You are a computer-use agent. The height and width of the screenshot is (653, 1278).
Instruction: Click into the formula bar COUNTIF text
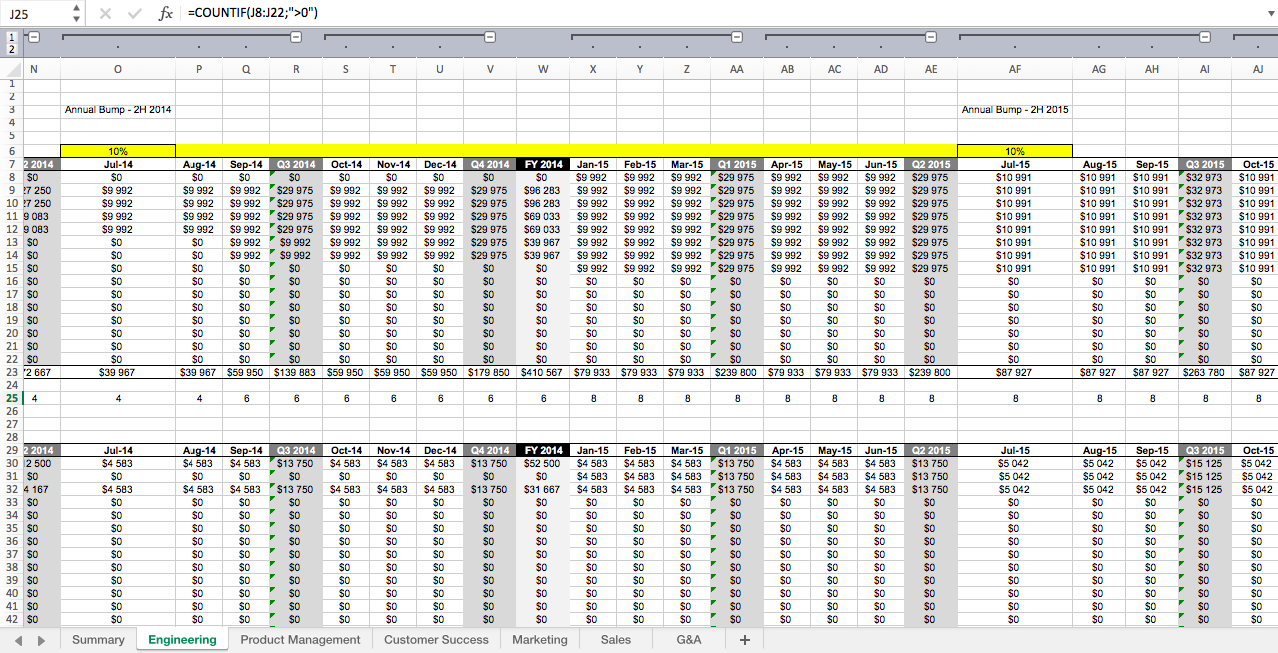point(253,14)
